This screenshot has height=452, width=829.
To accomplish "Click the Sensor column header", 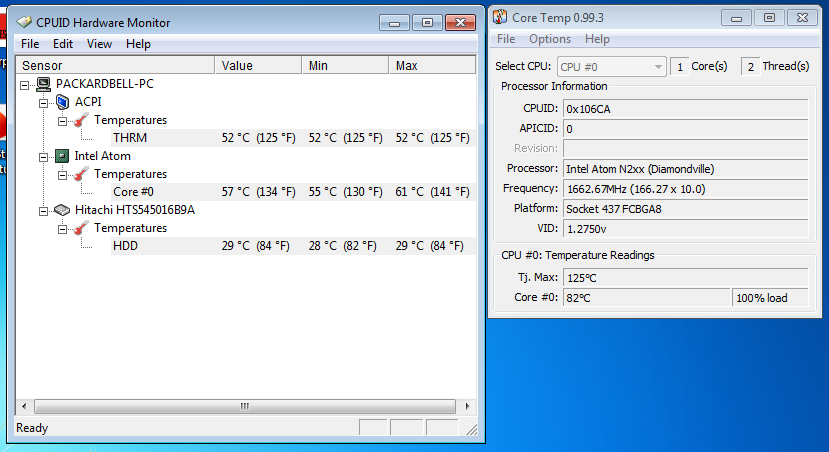I will [115, 65].
